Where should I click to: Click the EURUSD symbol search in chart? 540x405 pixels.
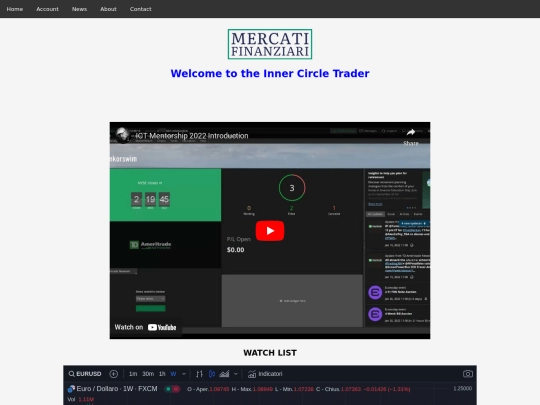coord(85,374)
